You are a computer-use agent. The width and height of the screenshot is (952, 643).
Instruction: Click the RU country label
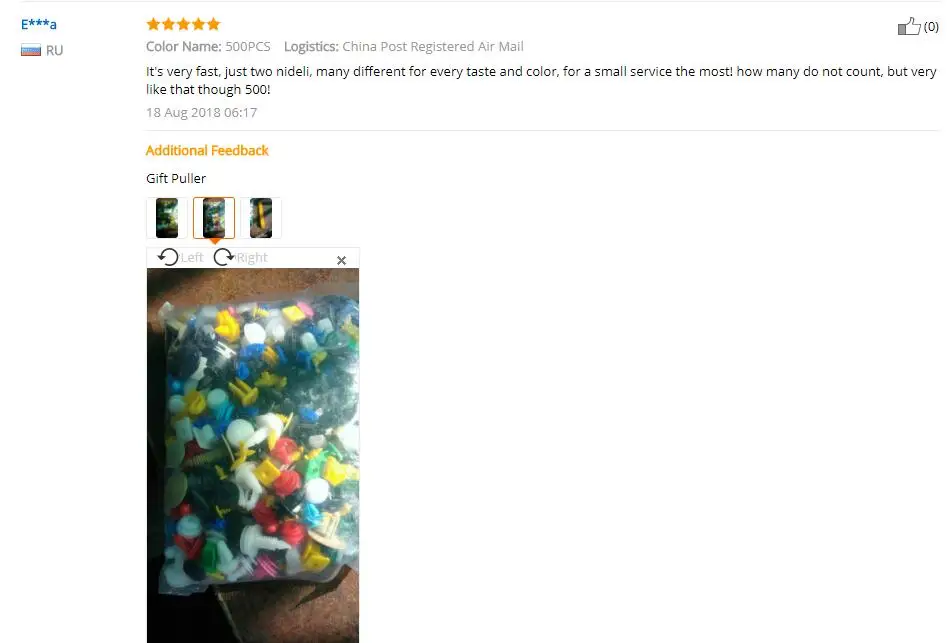pos(55,50)
